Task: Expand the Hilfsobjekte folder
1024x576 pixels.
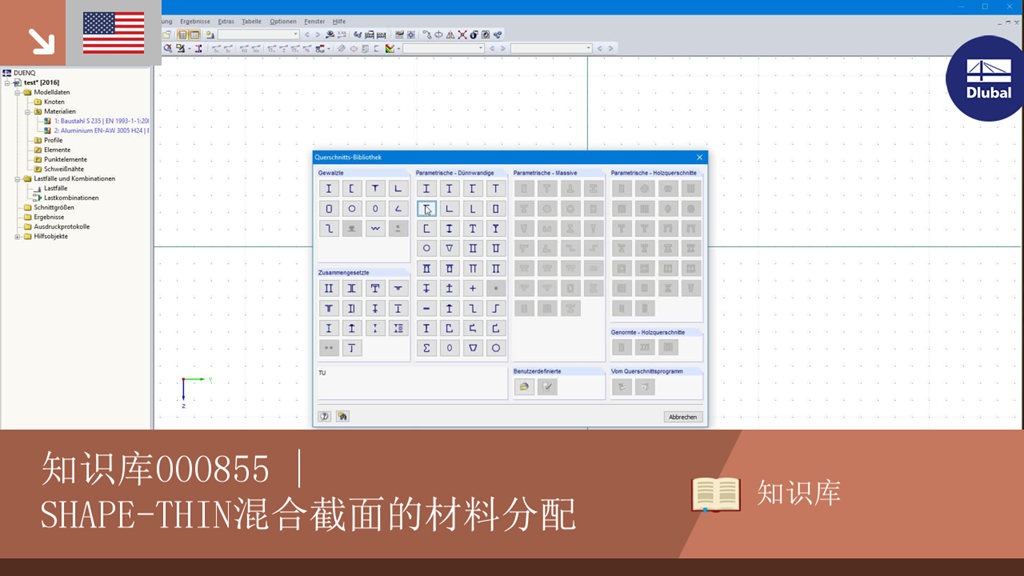Action: pos(18,236)
